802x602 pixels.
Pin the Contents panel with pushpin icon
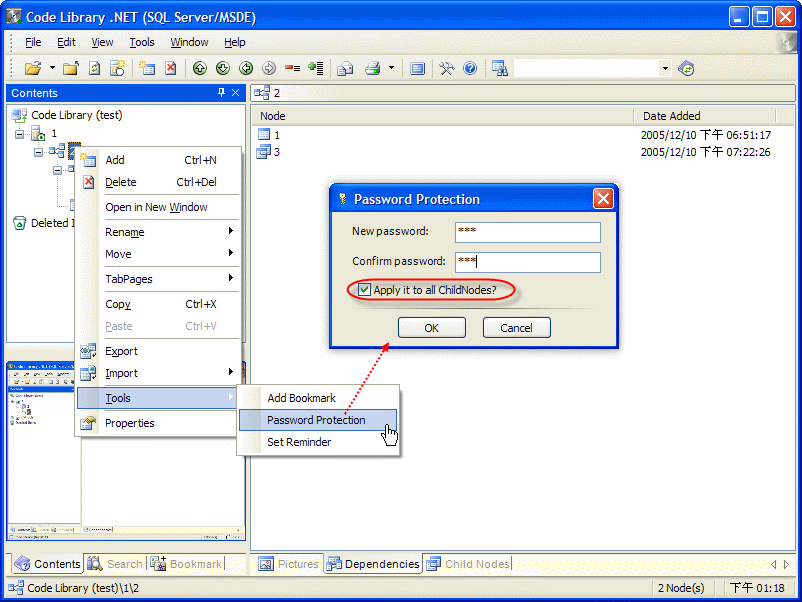click(221, 92)
